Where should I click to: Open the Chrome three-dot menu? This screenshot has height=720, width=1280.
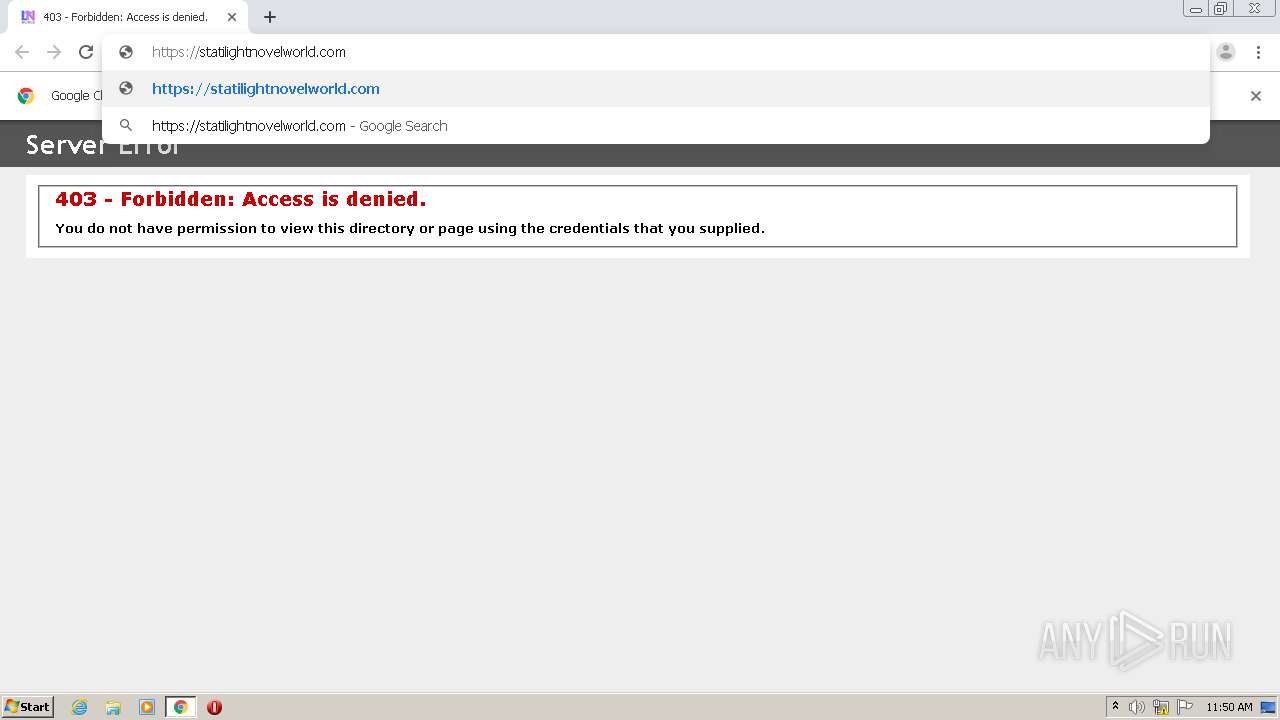point(1258,52)
